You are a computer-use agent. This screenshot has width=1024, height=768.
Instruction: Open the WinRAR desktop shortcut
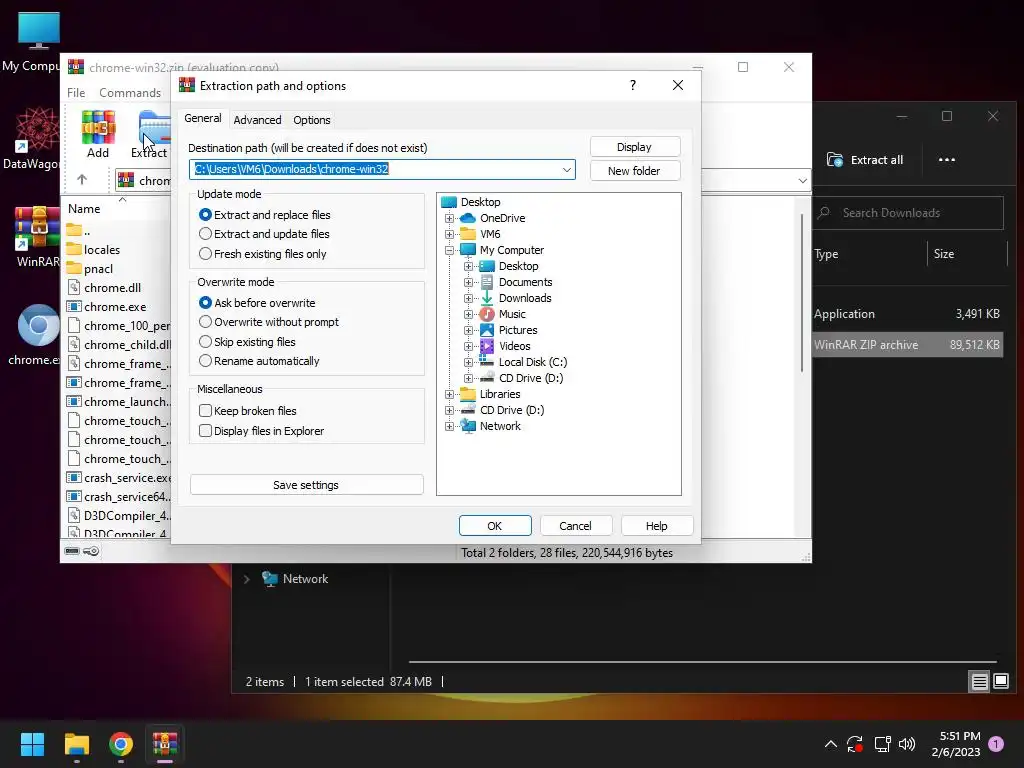(x=37, y=236)
